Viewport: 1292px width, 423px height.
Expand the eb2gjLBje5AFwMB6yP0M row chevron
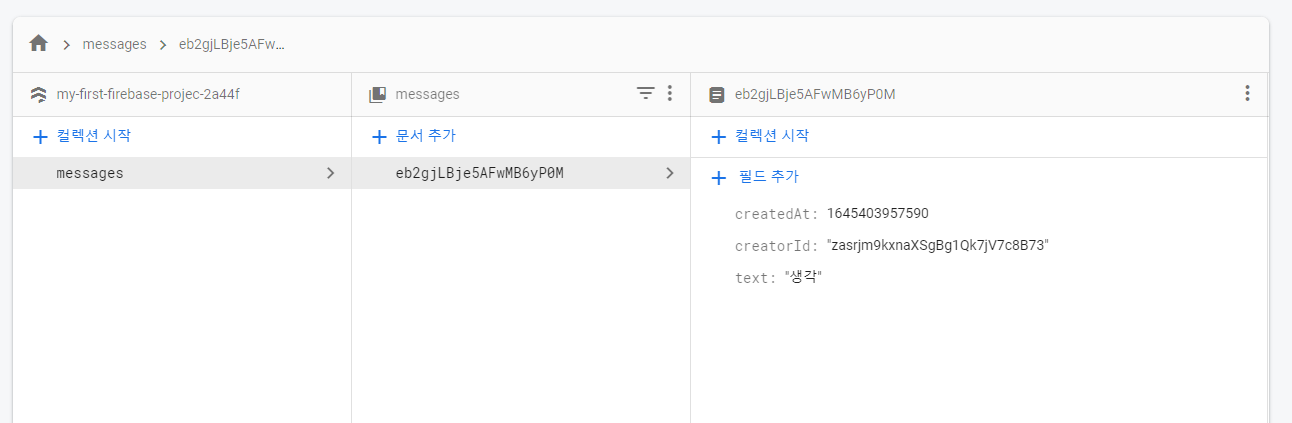click(670, 173)
